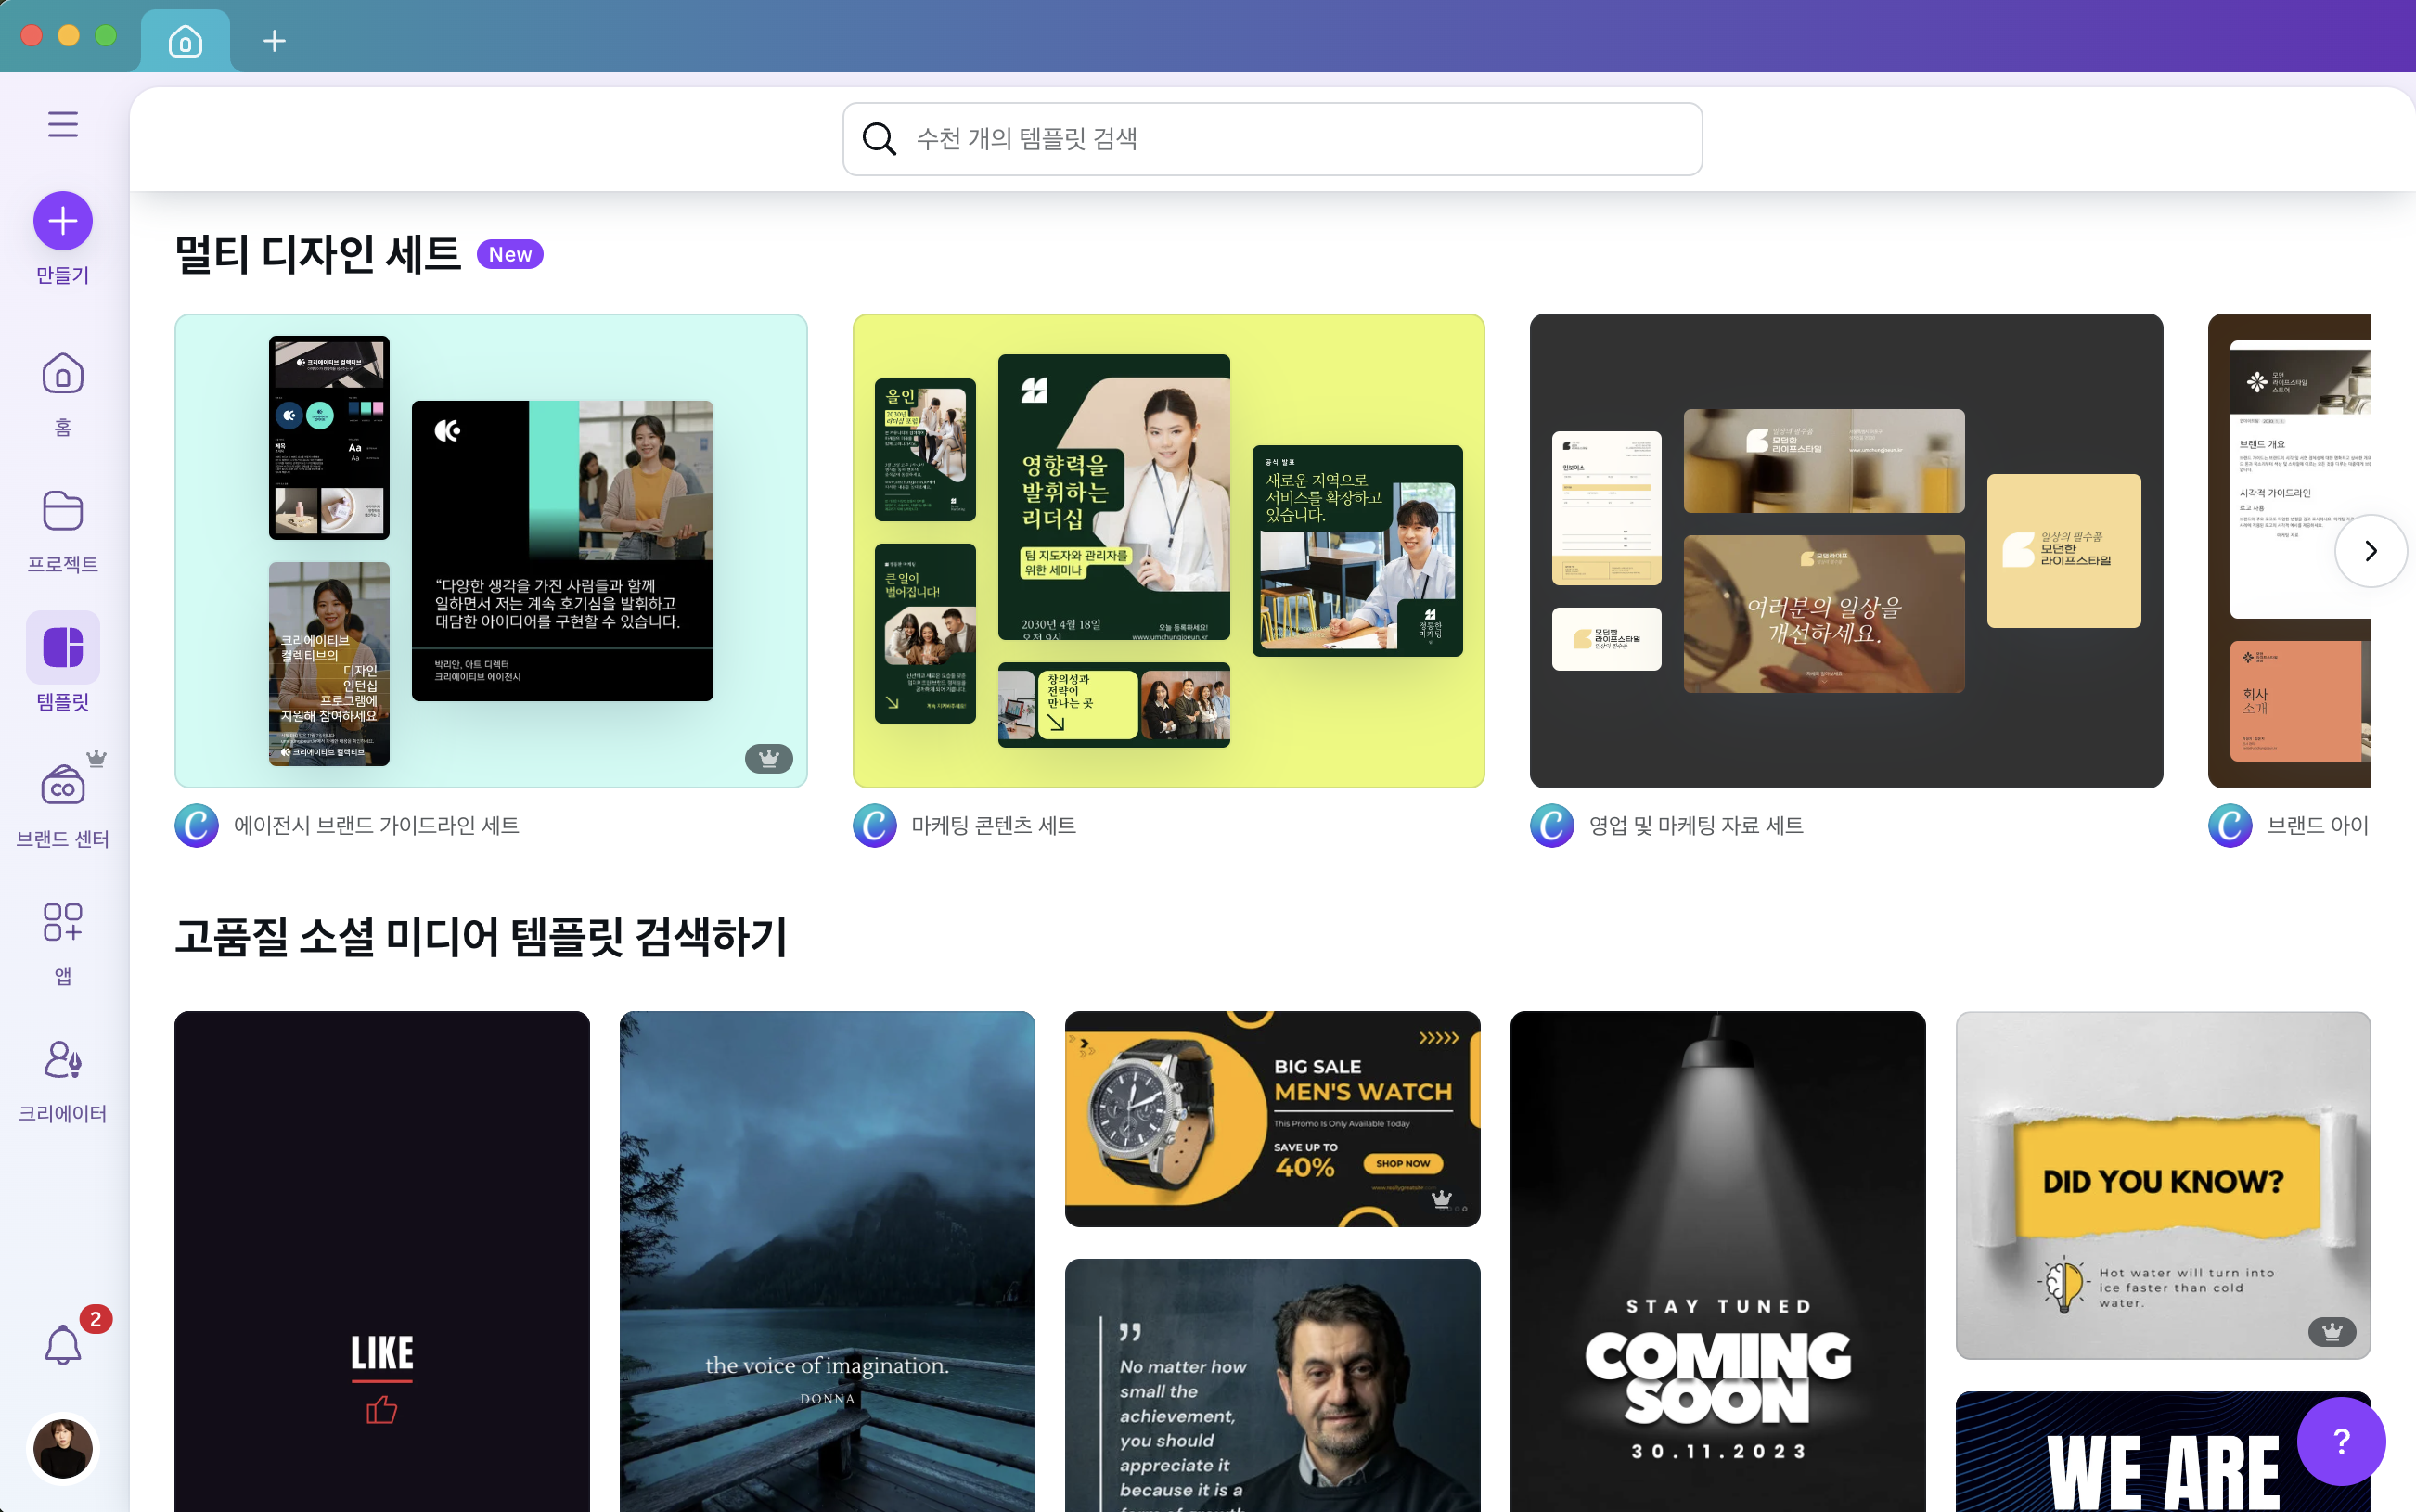The height and width of the screenshot is (1512, 2416).
Task: Click the 수천 개의 템플릿 검색 search field
Action: (x=1290, y=139)
